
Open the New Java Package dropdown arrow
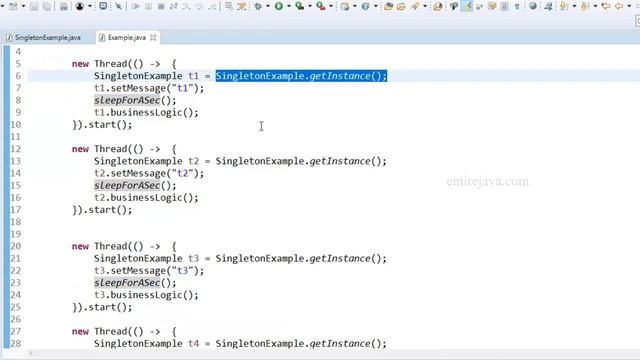click(355, 6)
